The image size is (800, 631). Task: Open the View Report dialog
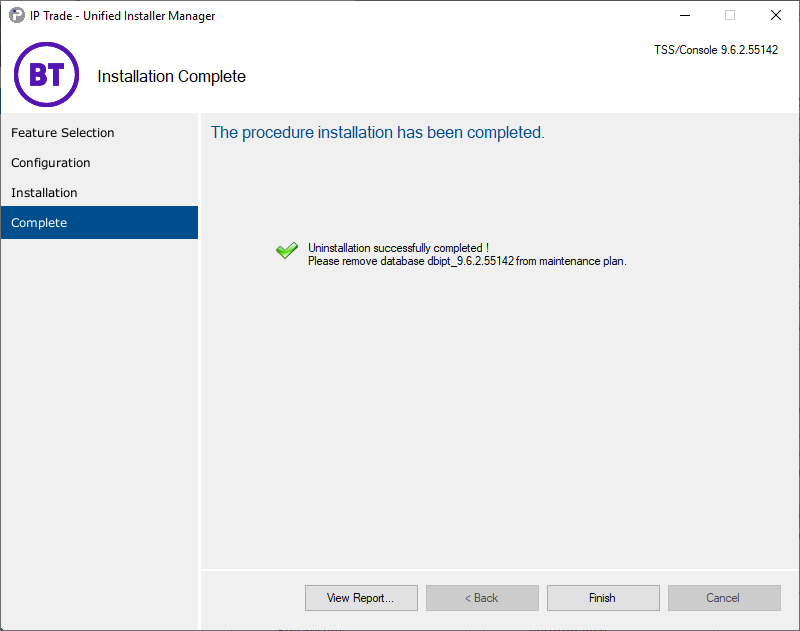[361, 598]
